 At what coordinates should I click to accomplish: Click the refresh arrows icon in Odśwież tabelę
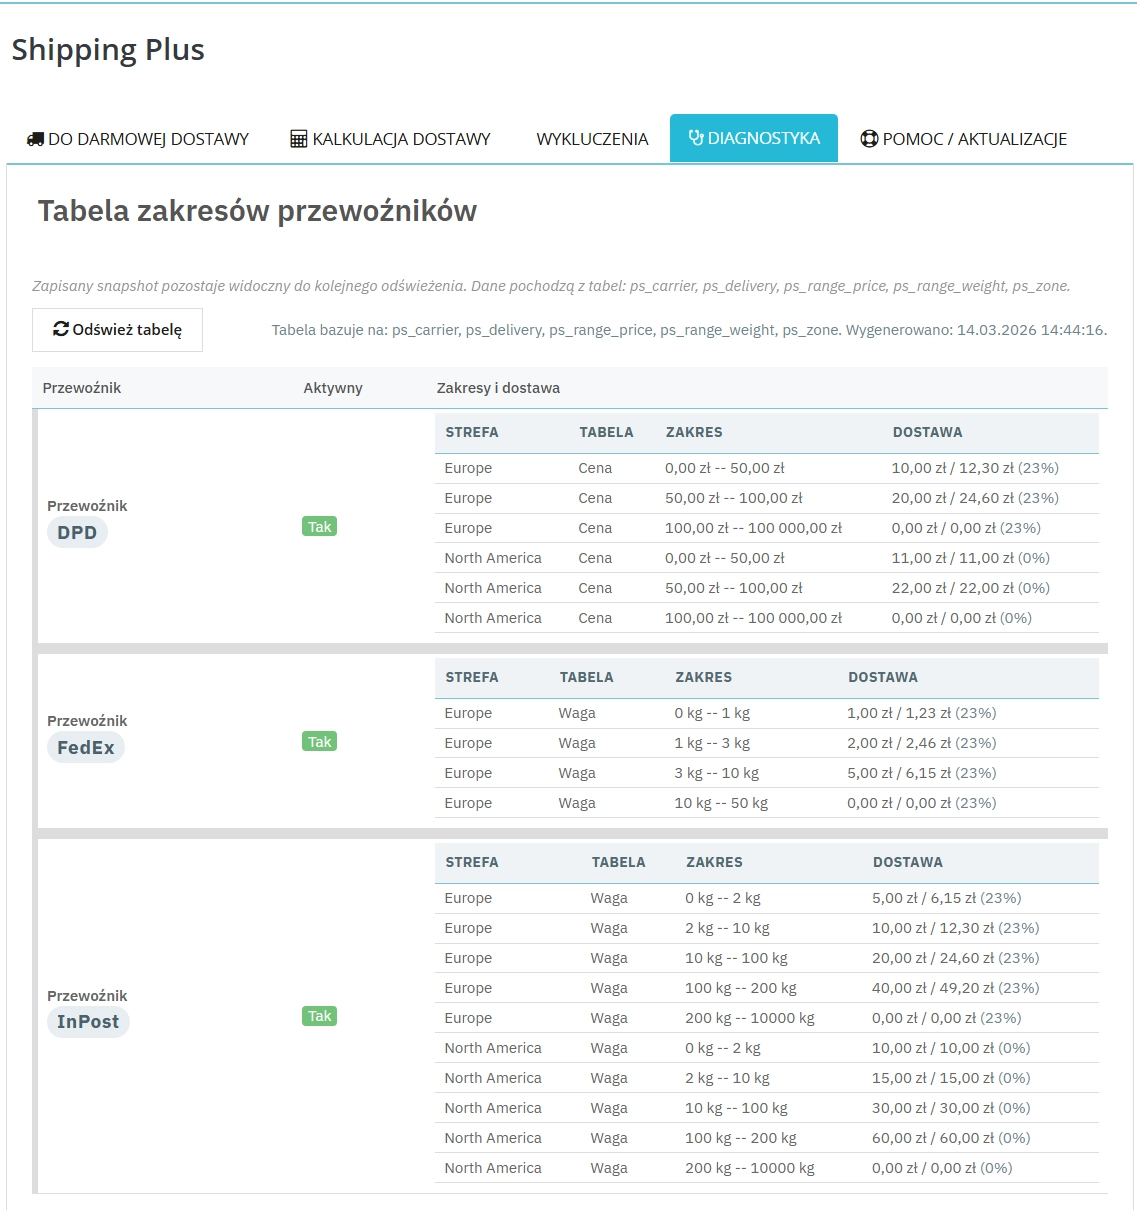[x=60, y=328]
